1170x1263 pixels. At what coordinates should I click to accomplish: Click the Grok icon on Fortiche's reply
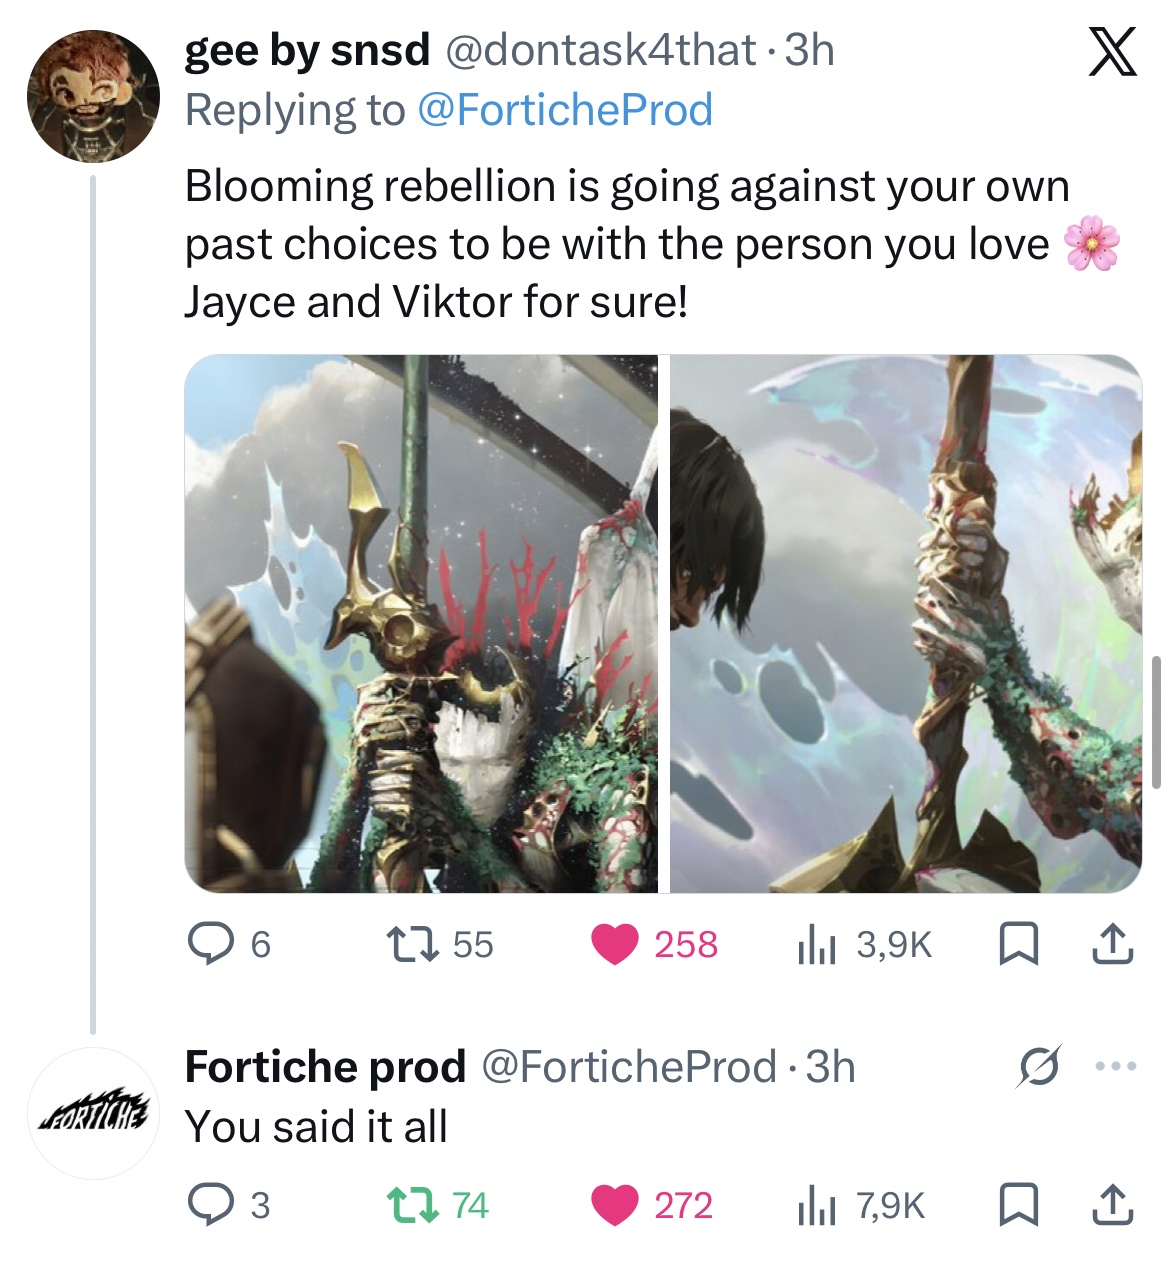tap(1039, 1067)
